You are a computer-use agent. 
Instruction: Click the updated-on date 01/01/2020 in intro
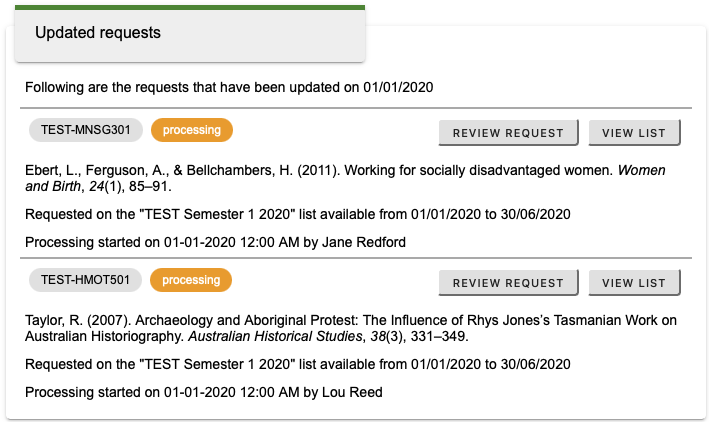click(398, 87)
